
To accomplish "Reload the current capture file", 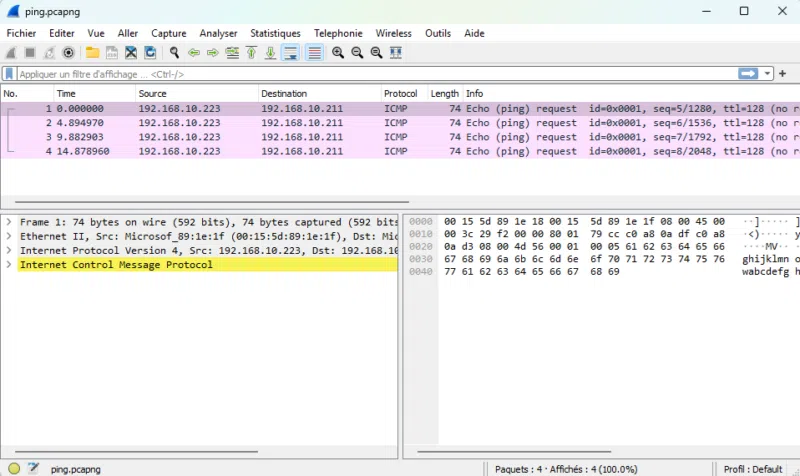I will (150, 53).
